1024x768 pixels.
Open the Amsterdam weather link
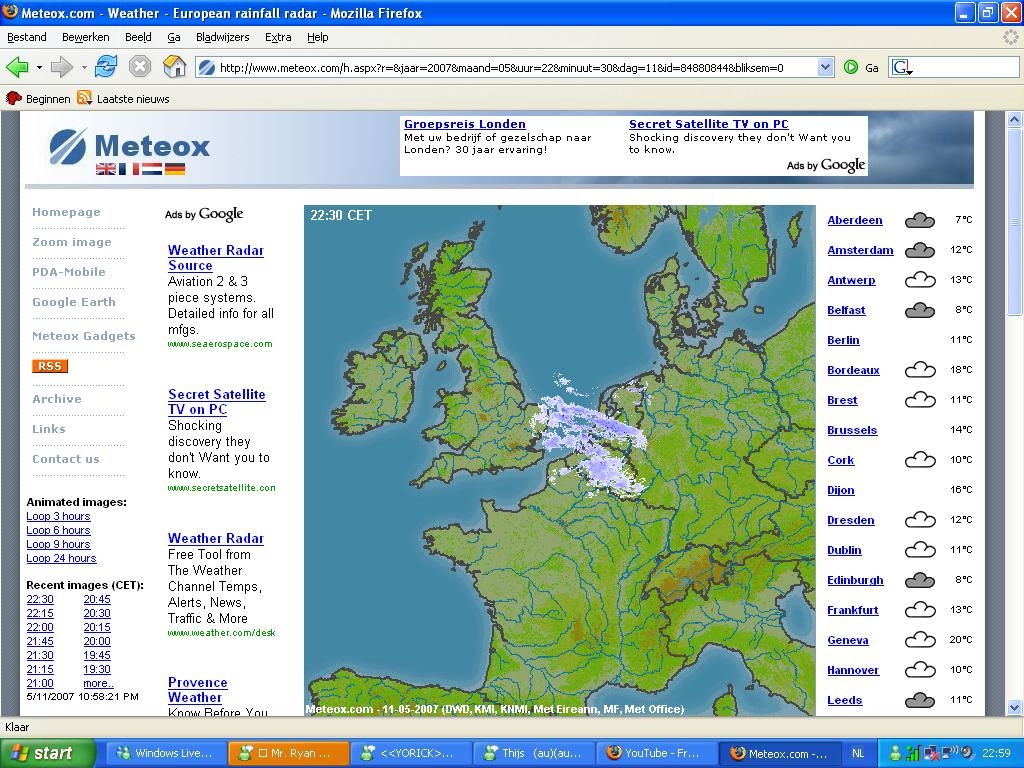click(860, 250)
